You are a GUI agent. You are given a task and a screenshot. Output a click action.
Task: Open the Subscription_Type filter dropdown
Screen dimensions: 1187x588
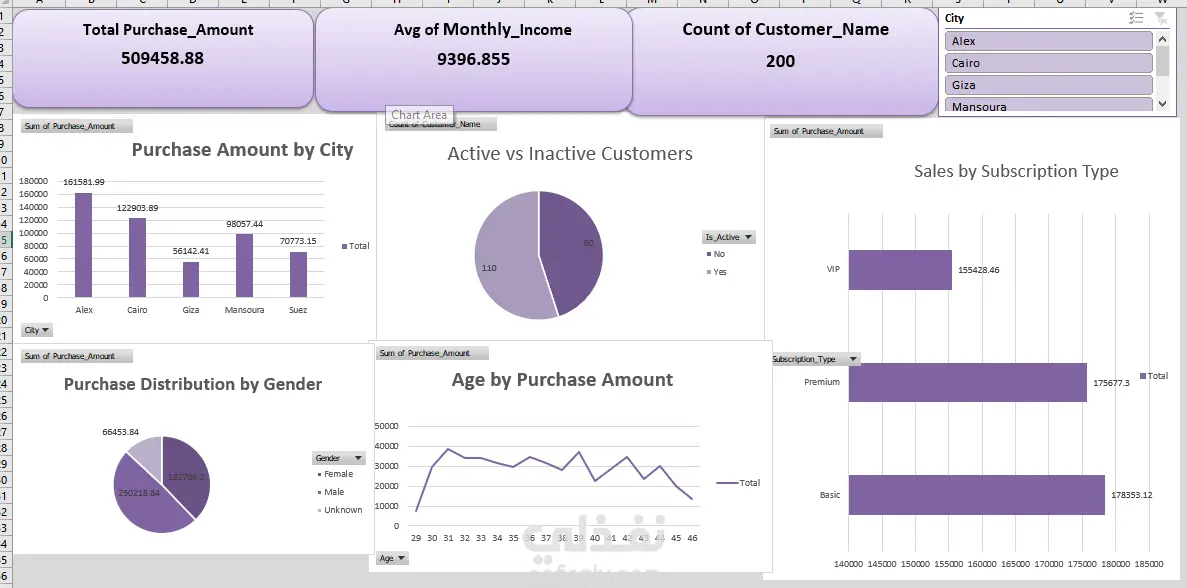[x=815, y=359]
